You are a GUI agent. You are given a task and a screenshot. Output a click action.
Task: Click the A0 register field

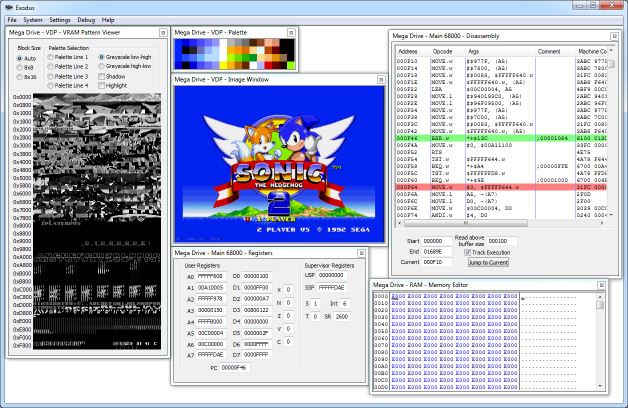211,276
